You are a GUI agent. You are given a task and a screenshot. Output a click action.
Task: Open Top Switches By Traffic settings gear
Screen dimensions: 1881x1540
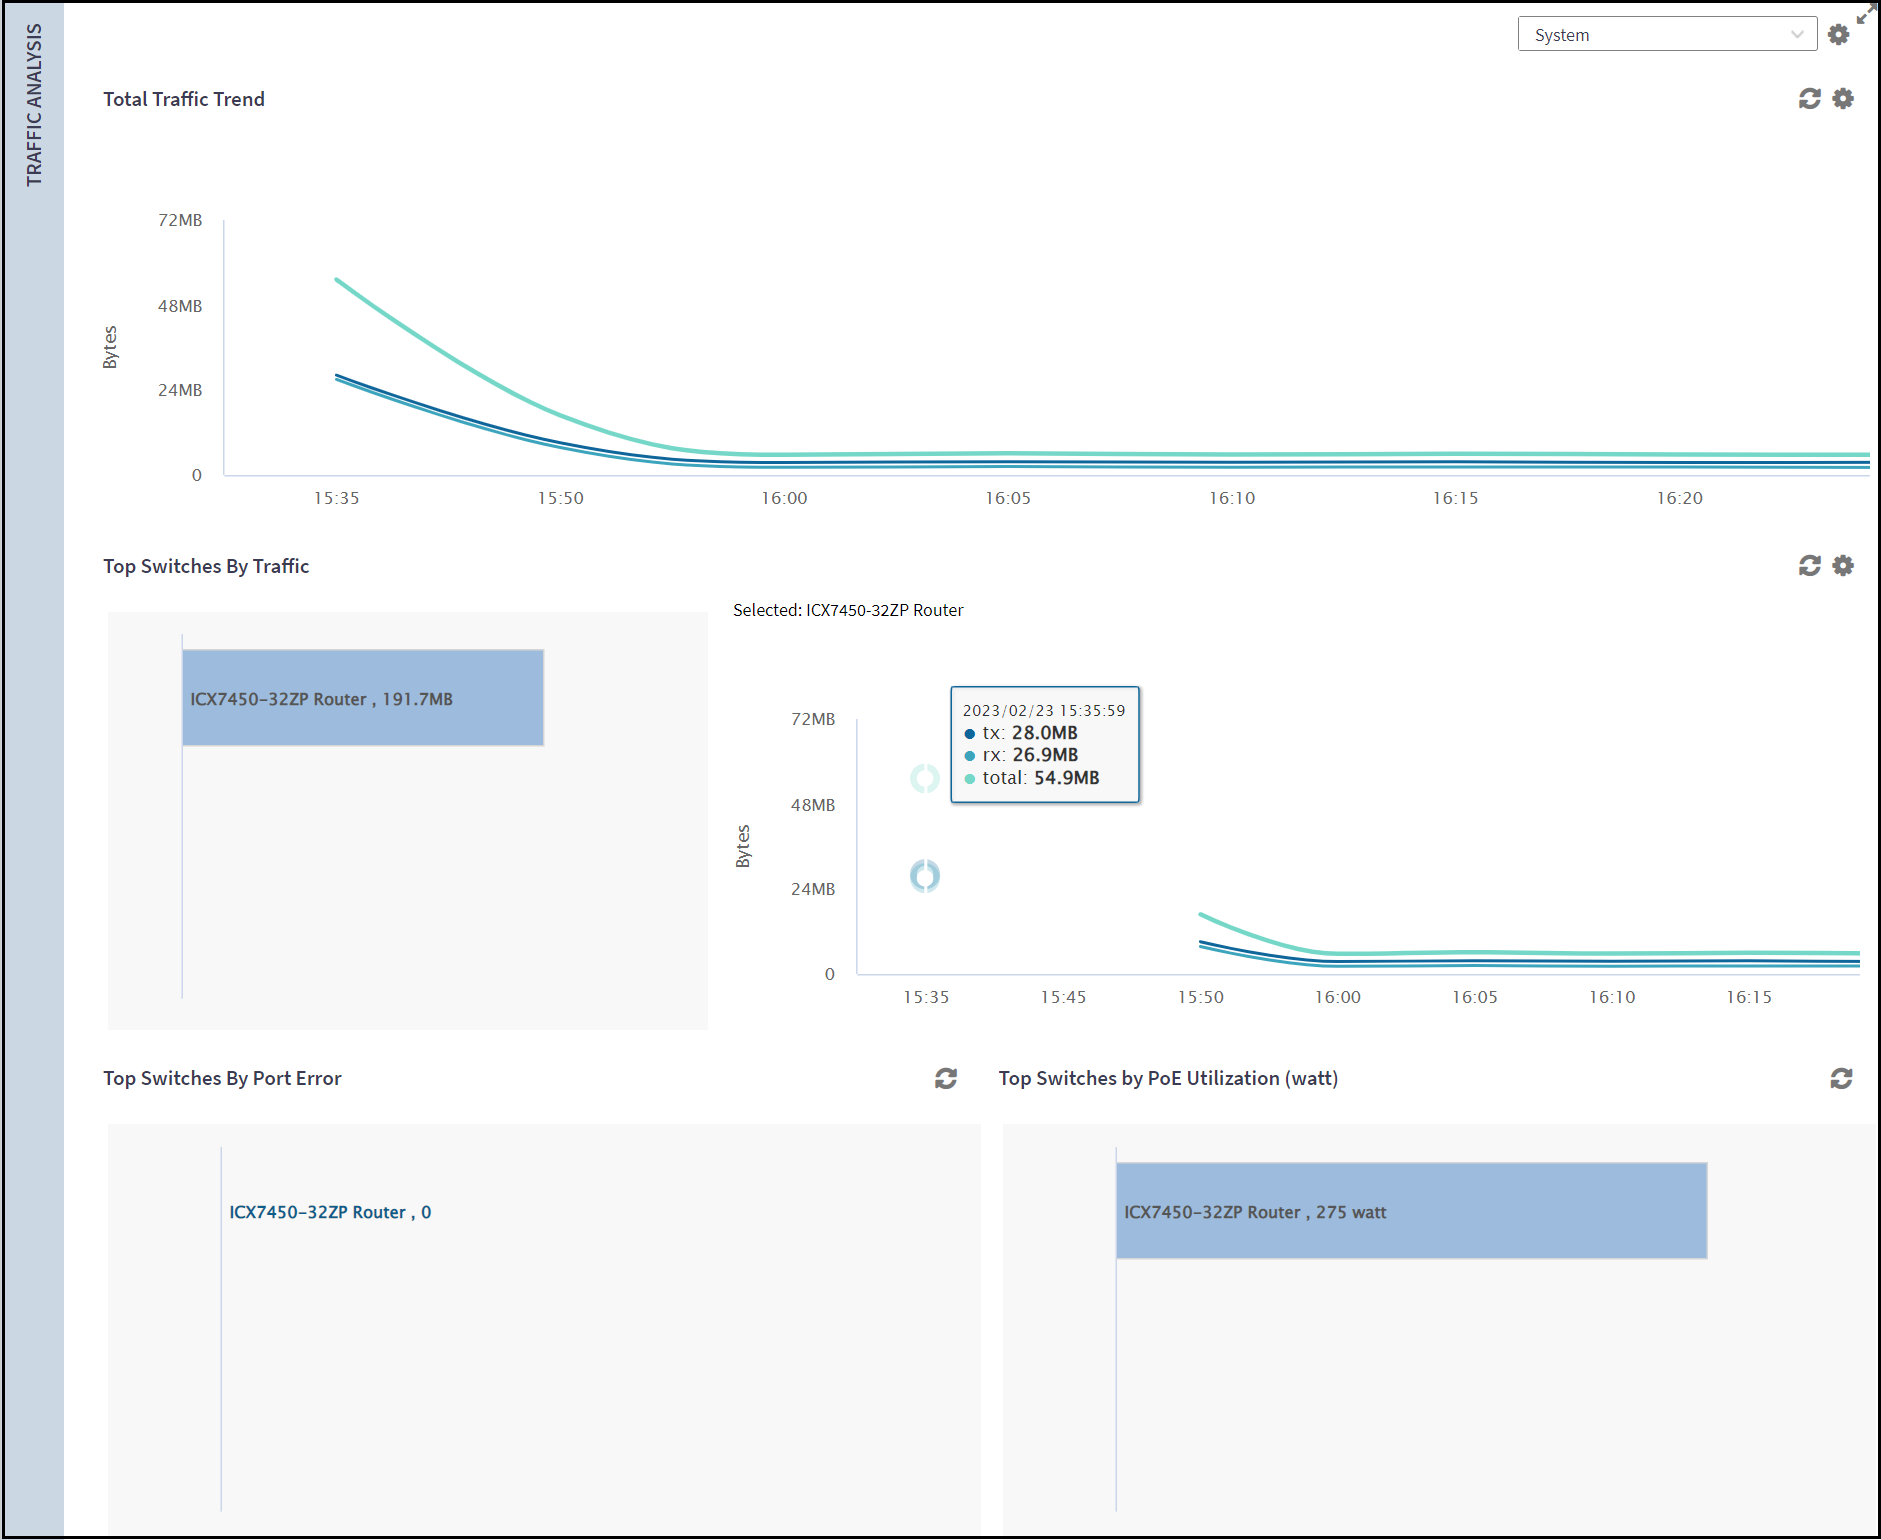click(x=1843, y=566)
